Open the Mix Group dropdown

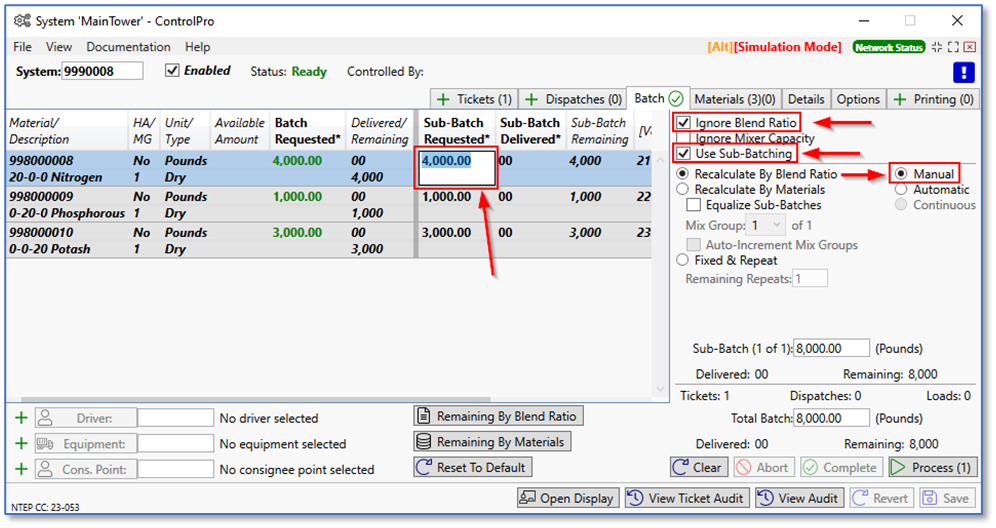[766, 226]
